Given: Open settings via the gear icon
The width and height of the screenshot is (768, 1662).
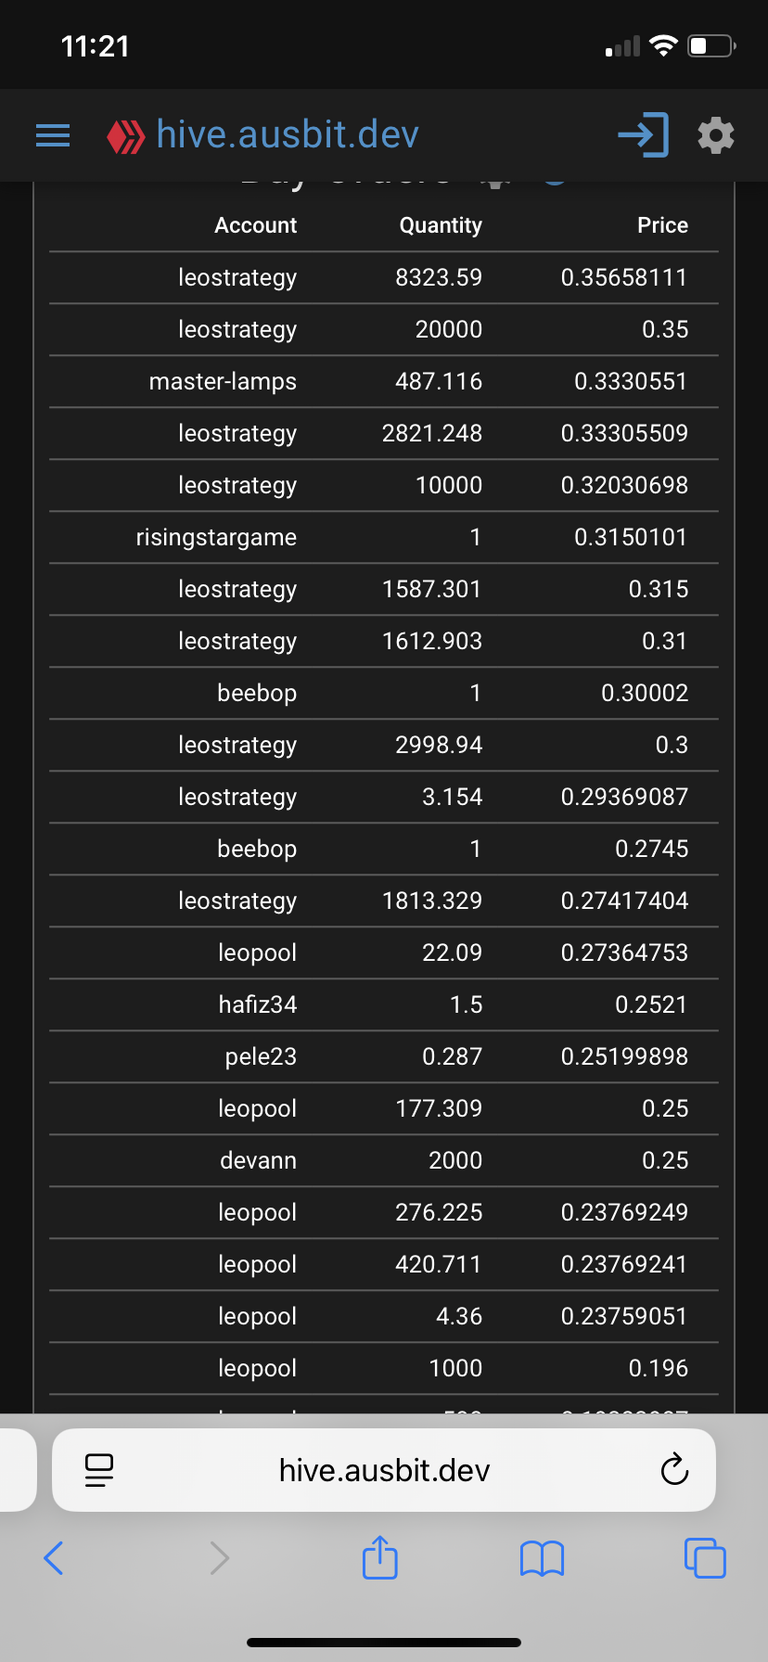Looking at the screenshot, I should (716, 135).
